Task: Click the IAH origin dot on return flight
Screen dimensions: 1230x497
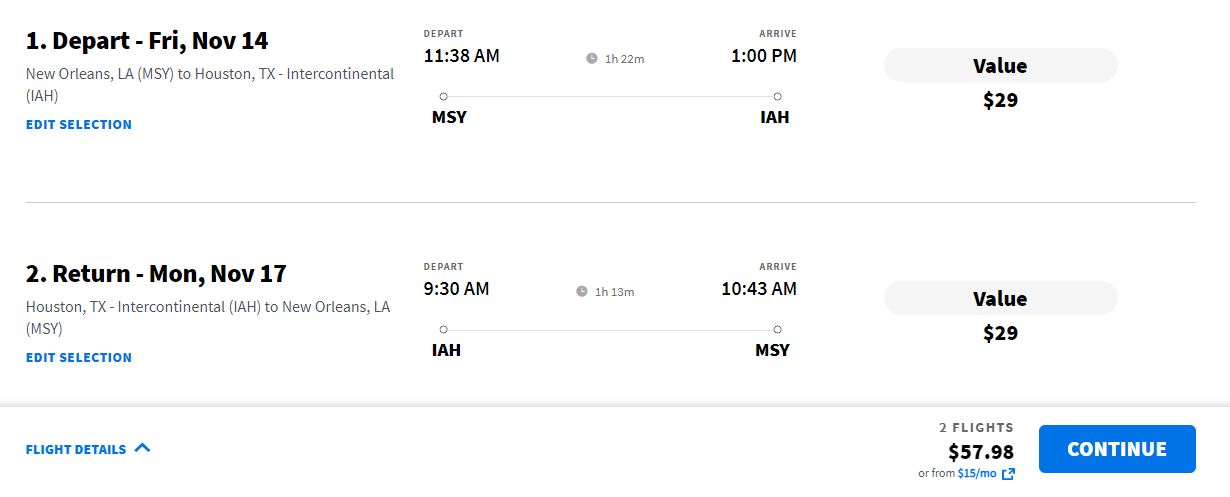Action: coord(443,329)
